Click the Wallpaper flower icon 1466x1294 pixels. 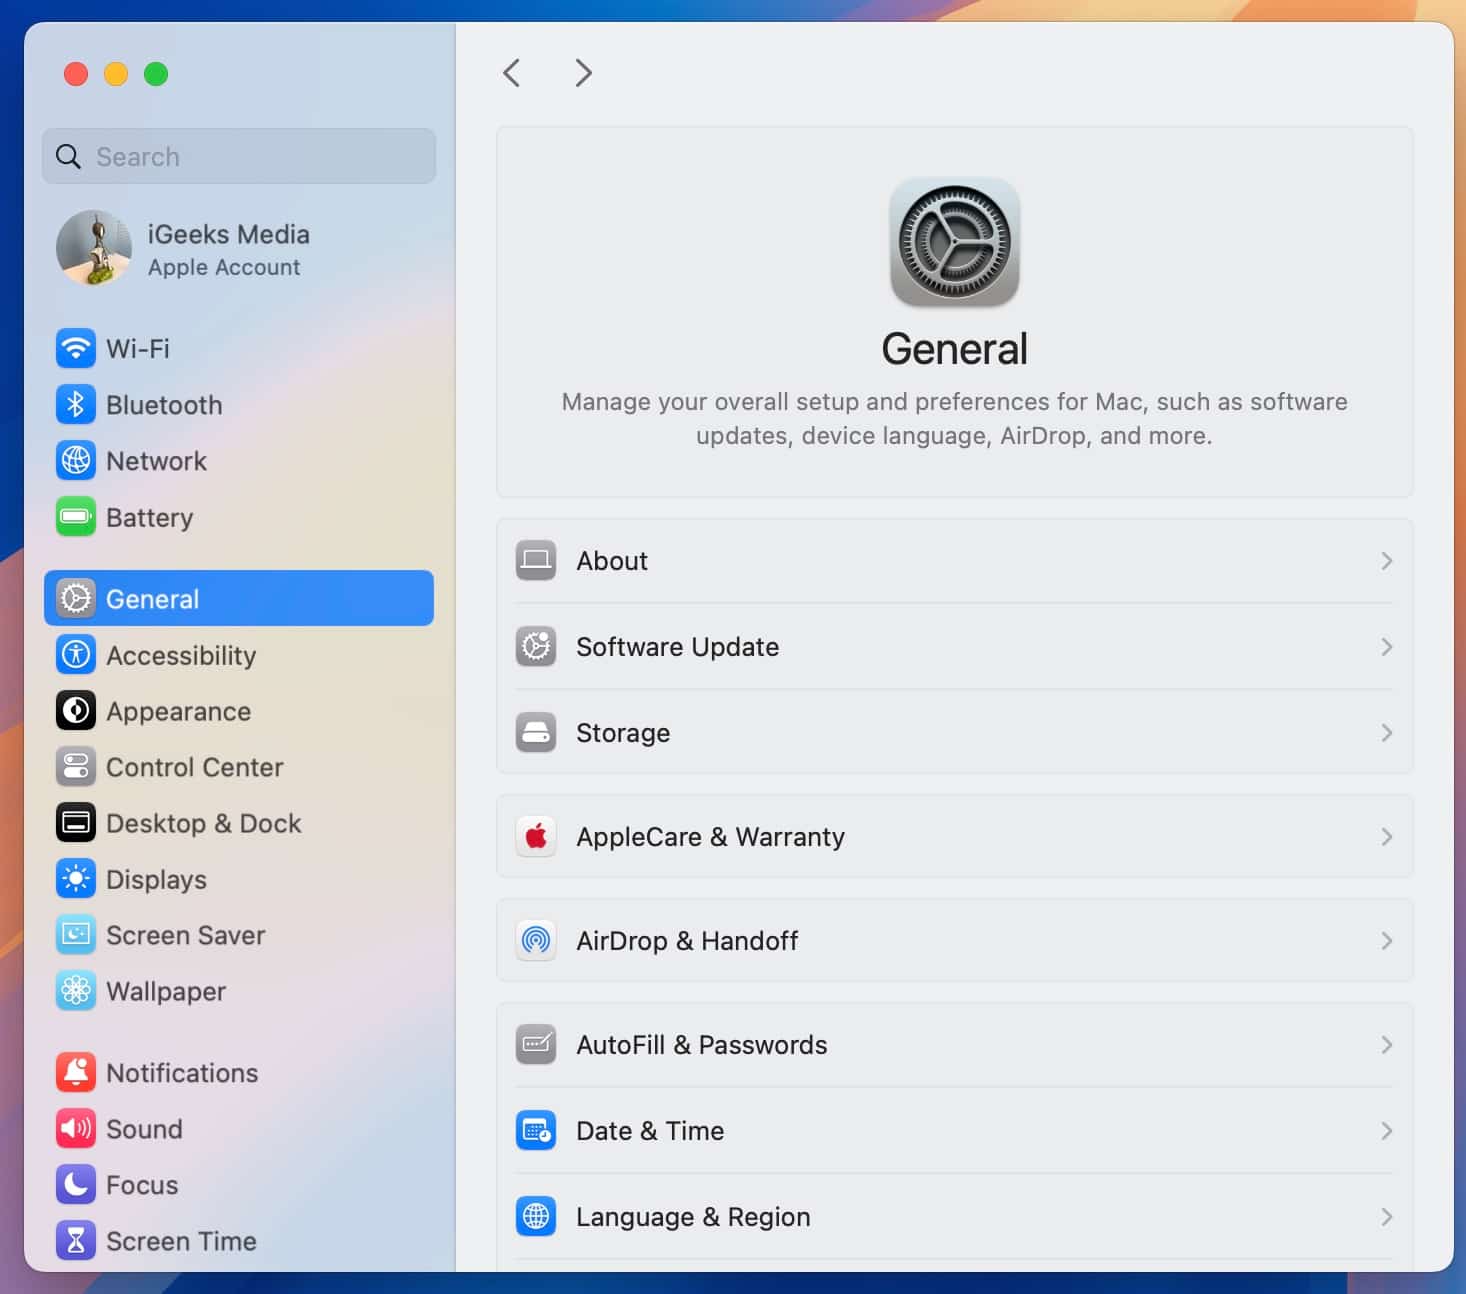coord(75,991)
